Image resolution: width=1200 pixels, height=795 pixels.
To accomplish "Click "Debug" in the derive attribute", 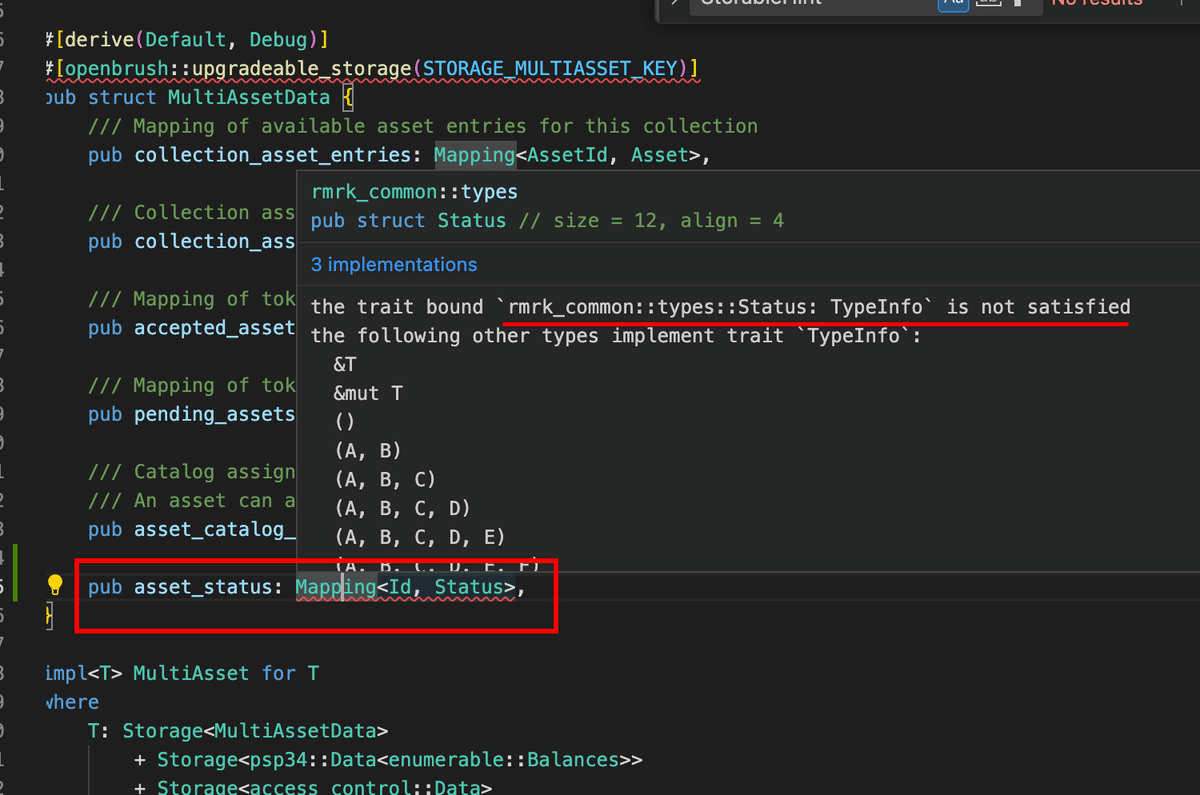I will [278, 40].
